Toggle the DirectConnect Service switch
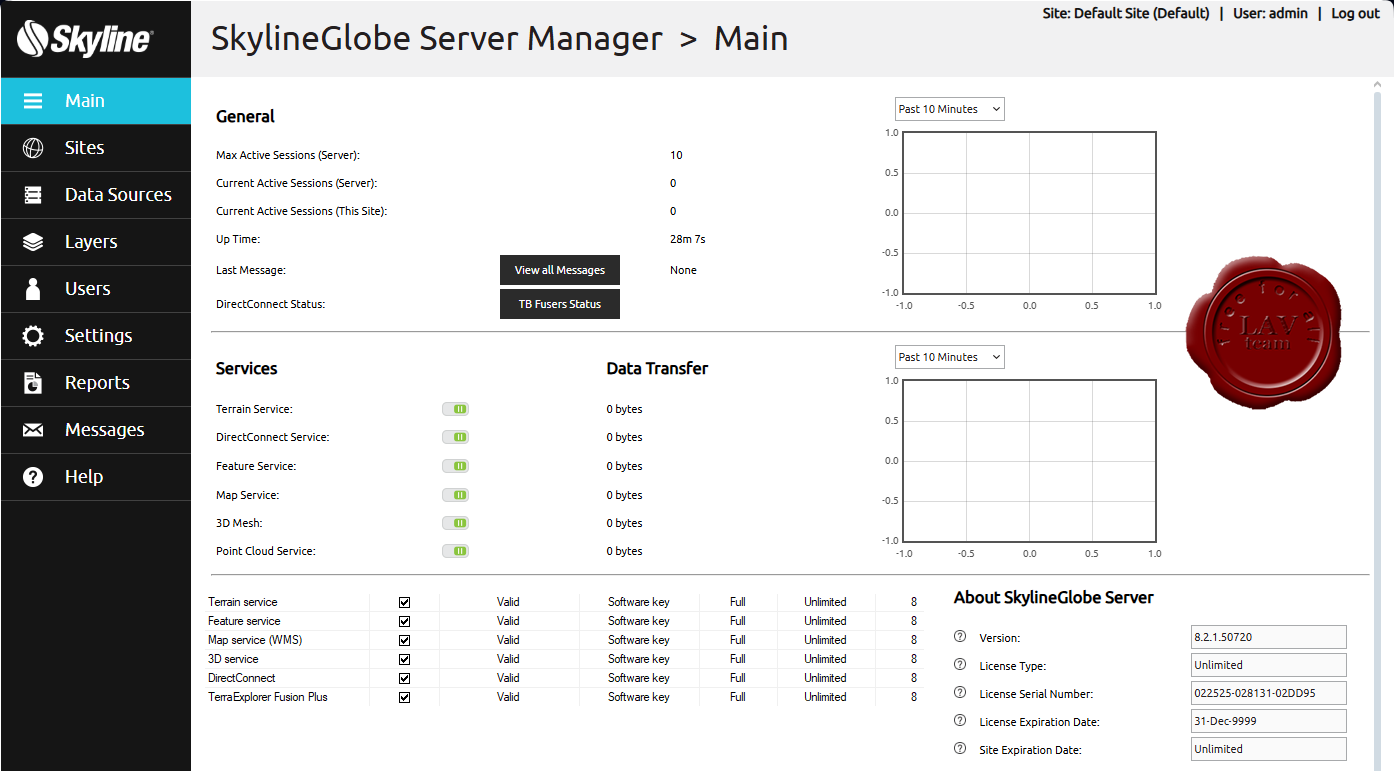Image resolution: width=1394 pixels, height=771 pixels. (x=456, y=437)
